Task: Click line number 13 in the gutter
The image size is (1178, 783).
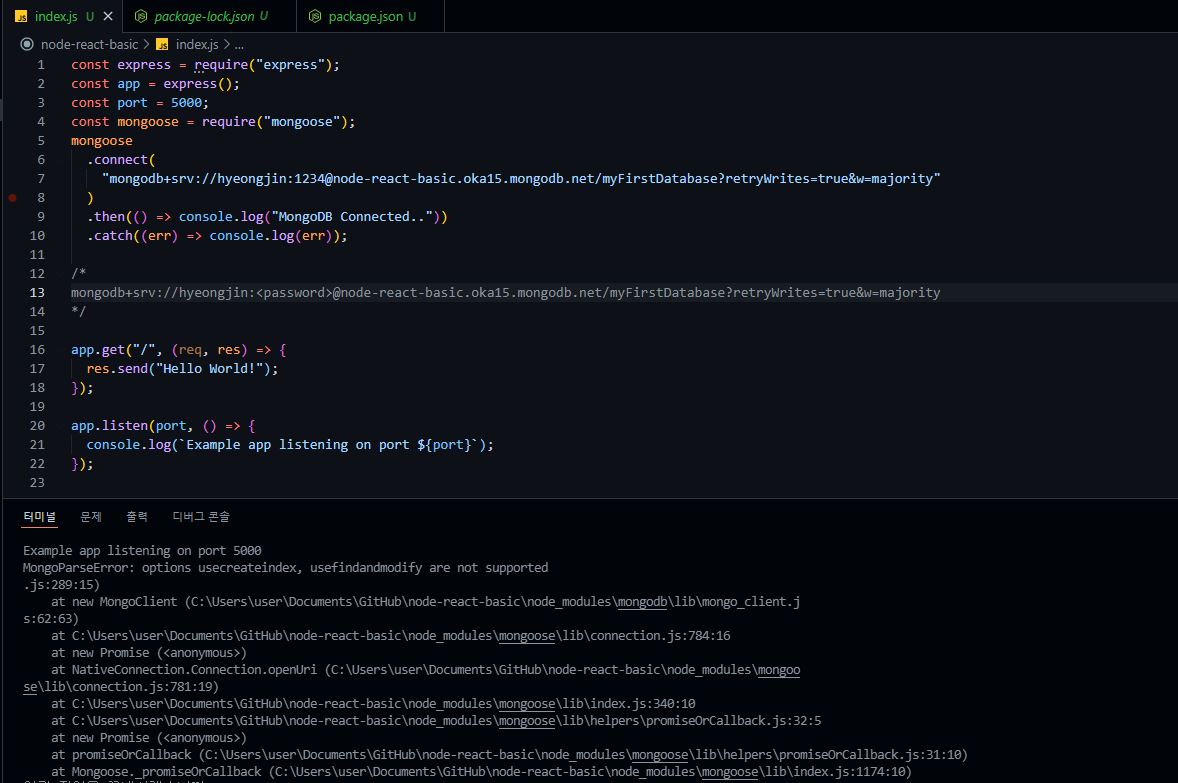Action: tap(37, 292)
